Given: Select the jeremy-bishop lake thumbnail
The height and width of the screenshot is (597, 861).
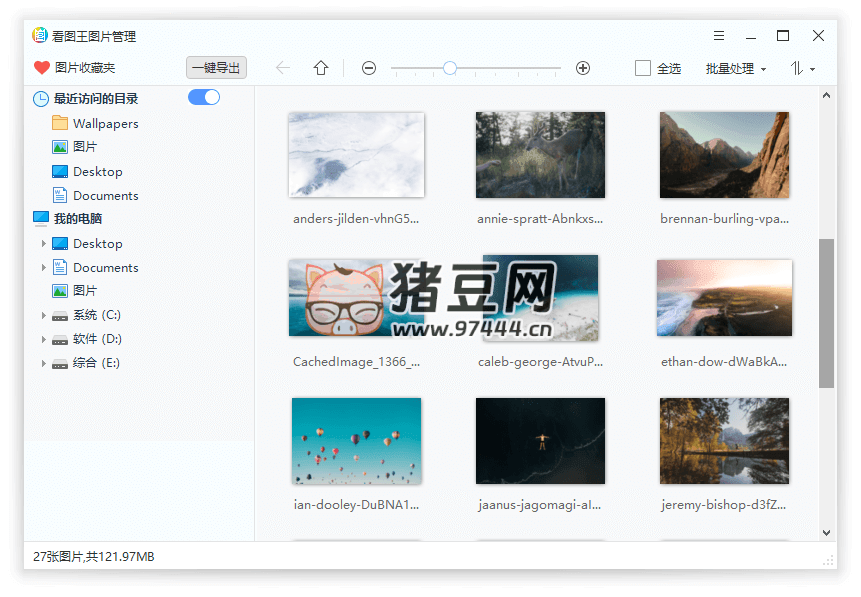Looking at the screenshot, I should click(724, 441).
